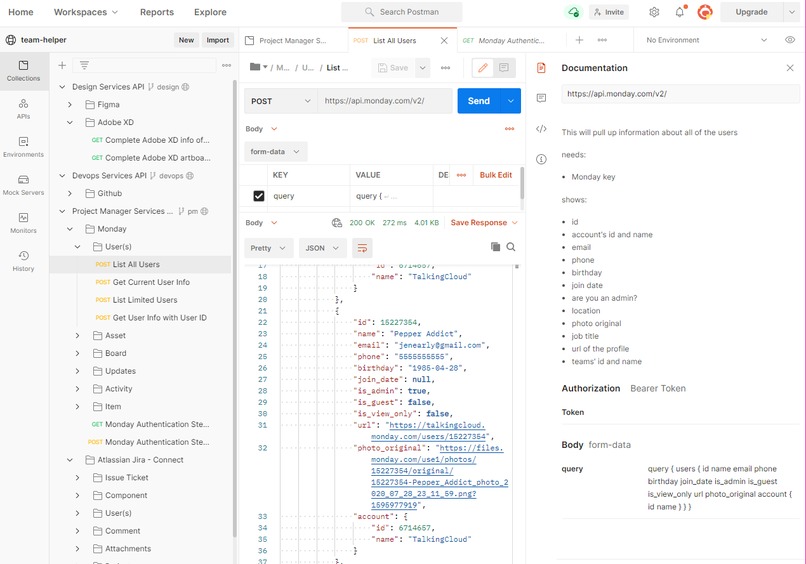Click the Import button

pyautogui.click(x=217, y=40)
